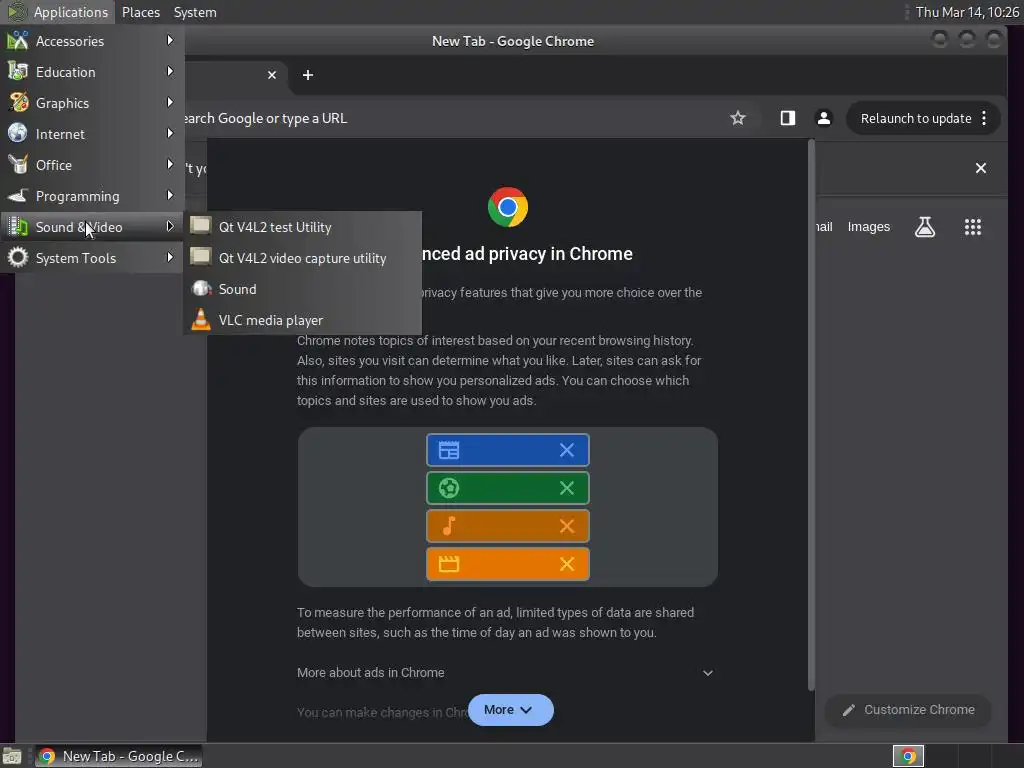Click the Graphics palette icon
The width and height of the screenshot is (1024, 768).
(18, 103)
